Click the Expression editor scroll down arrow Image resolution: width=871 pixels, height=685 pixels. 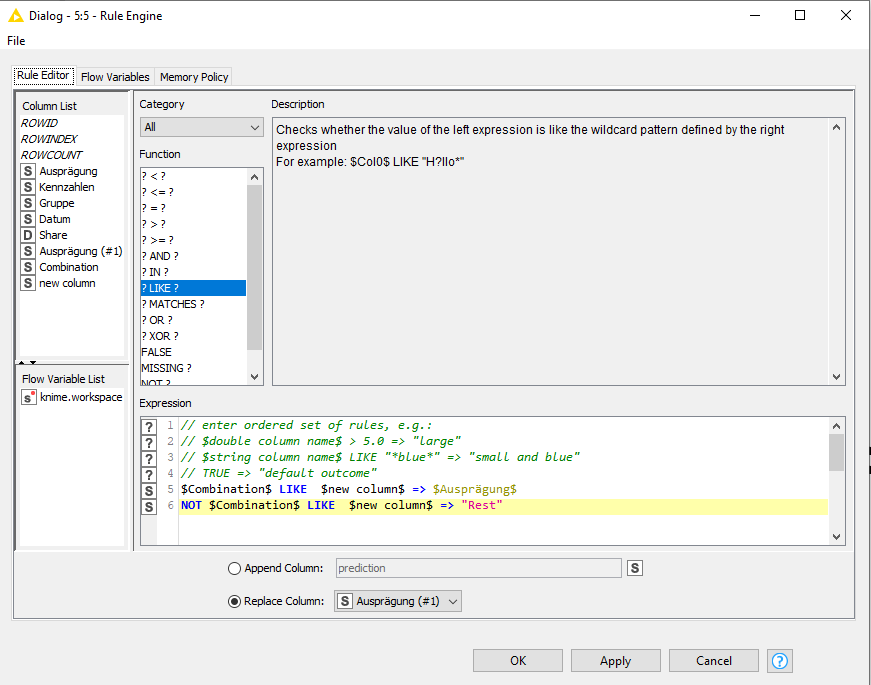[x=837, y=537]
